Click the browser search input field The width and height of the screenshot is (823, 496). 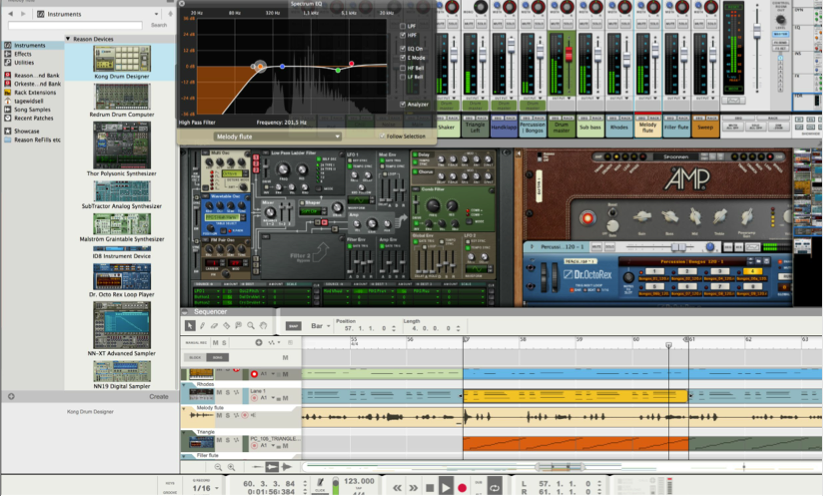click(x=75, y=25)
